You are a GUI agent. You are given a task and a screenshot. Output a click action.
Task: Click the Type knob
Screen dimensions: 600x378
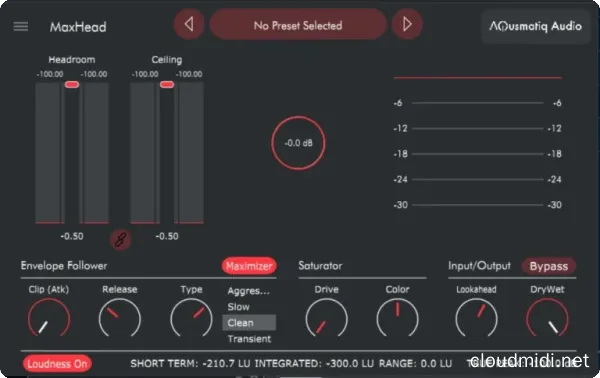[191, 318]
